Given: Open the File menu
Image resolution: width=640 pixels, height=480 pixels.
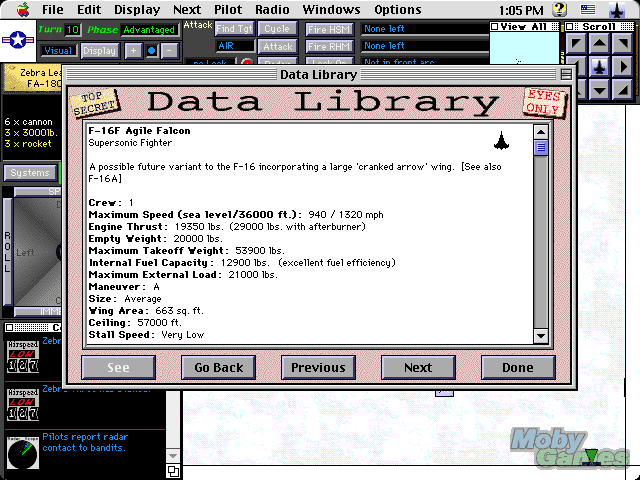Looking at the screenshot, I should 53,9.
